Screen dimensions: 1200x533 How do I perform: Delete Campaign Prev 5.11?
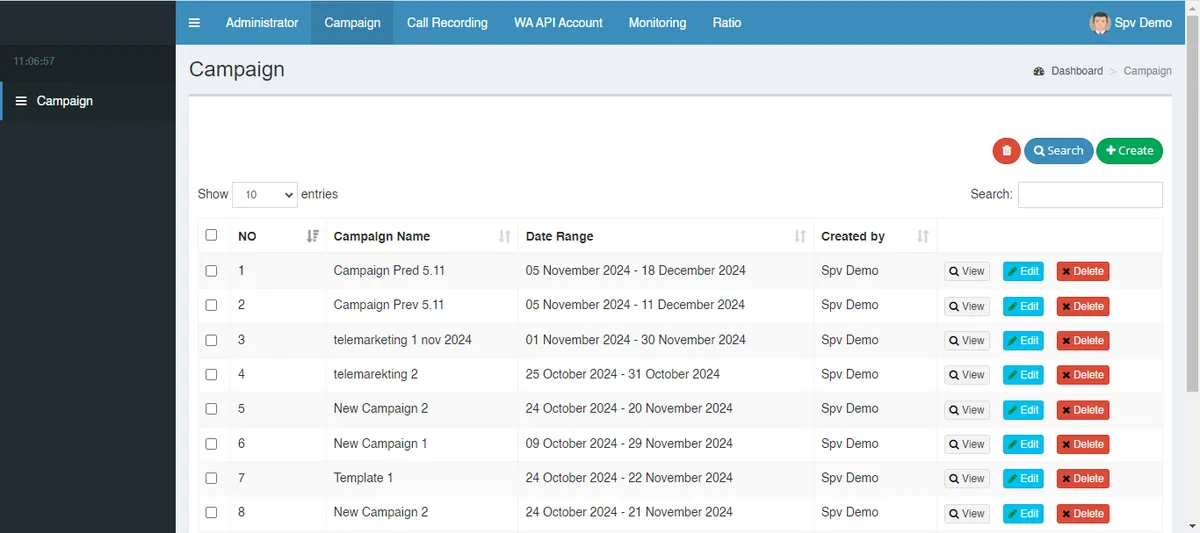1083,306
